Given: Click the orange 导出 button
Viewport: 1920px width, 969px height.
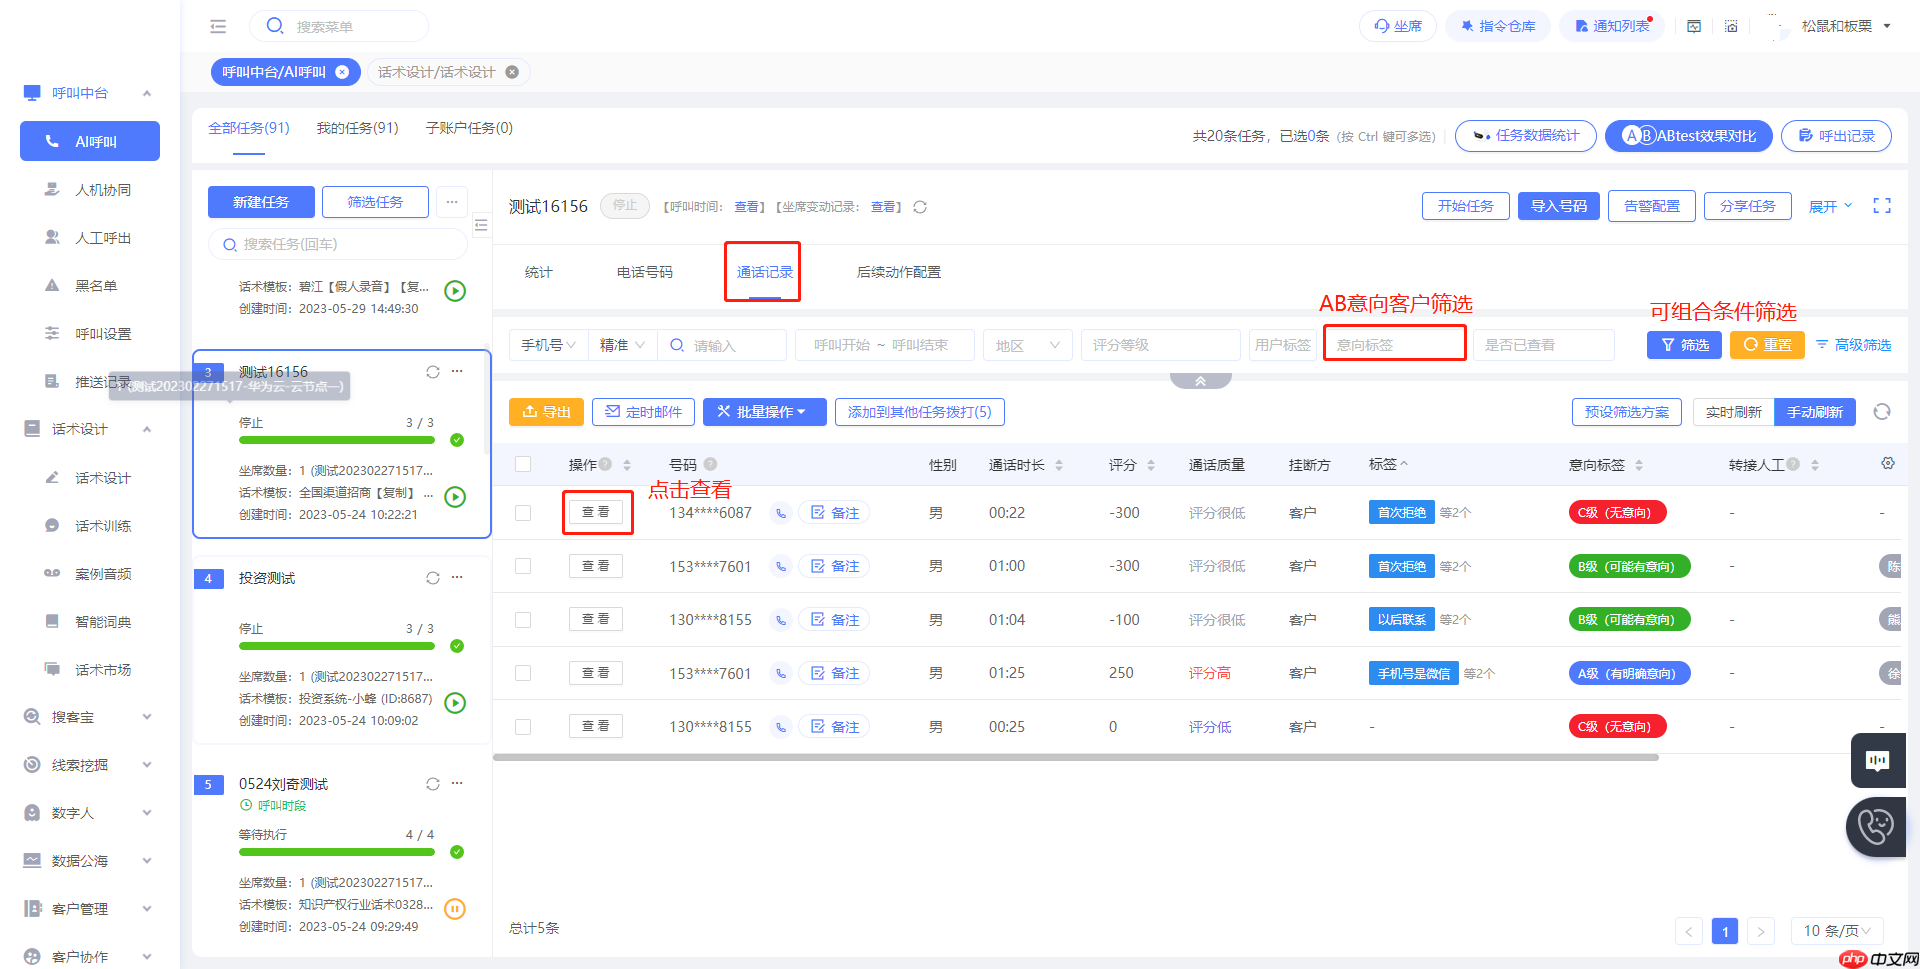Looking at the screenshot, I should [546, 412].
